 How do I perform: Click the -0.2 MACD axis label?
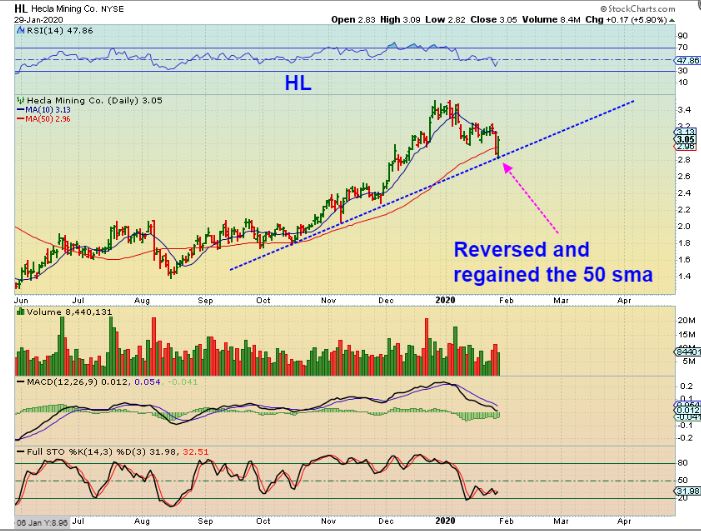coord(686,438)
